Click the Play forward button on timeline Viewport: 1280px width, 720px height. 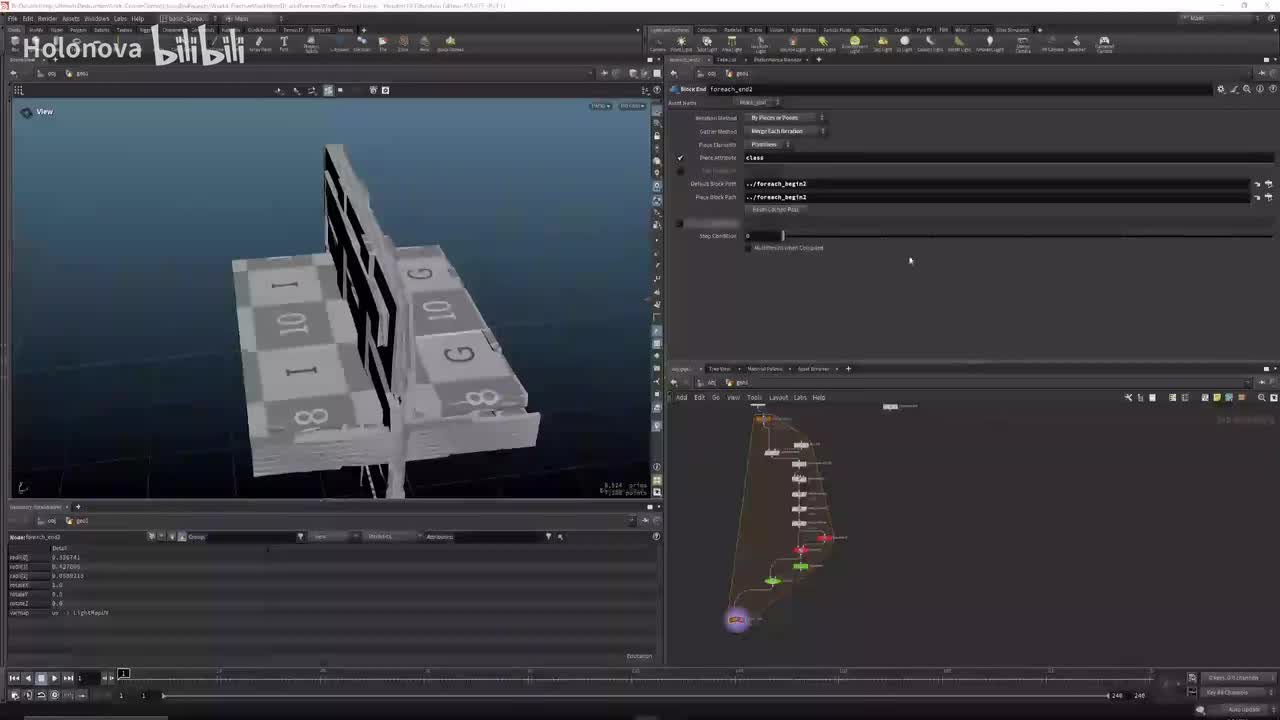tap(54, 678)
